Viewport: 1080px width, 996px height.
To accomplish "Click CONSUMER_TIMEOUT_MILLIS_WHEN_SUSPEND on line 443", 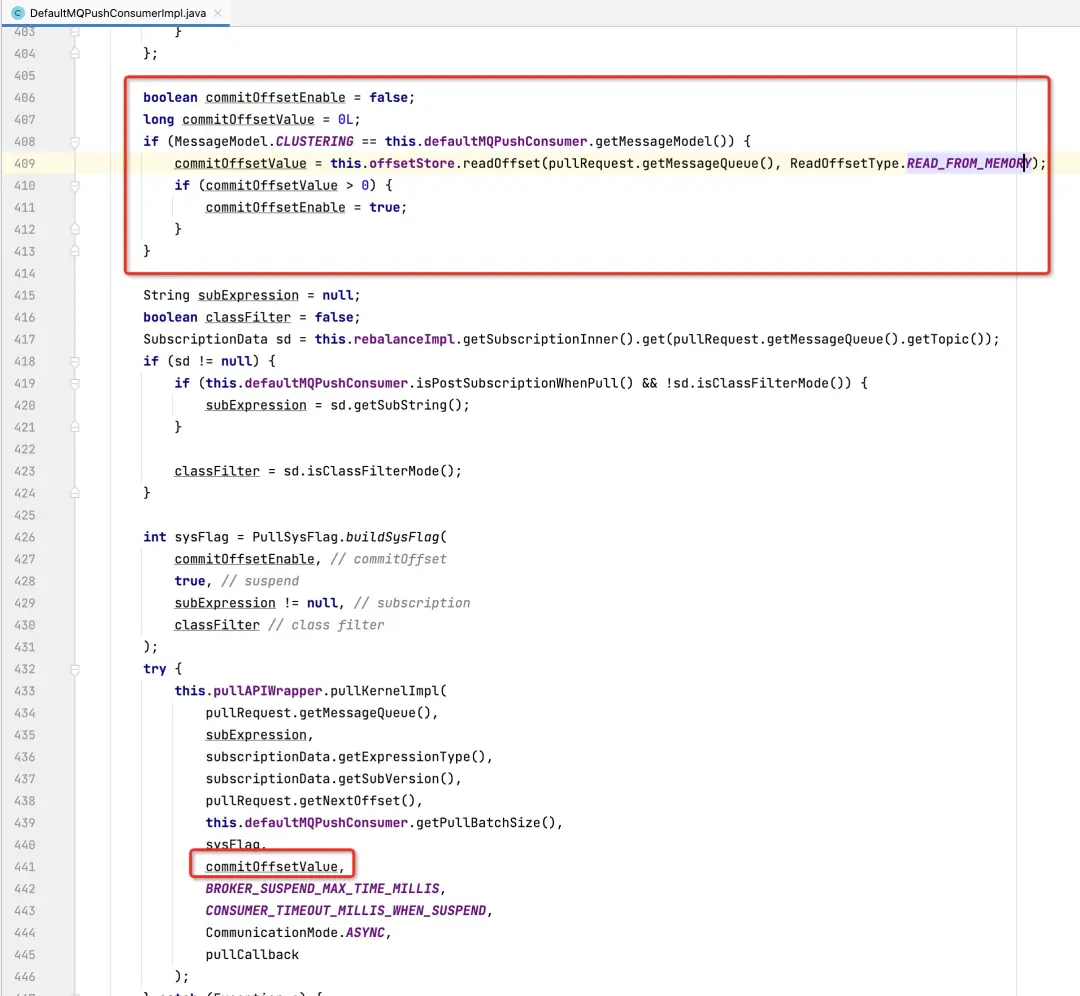I will click(x=346, y=911).
